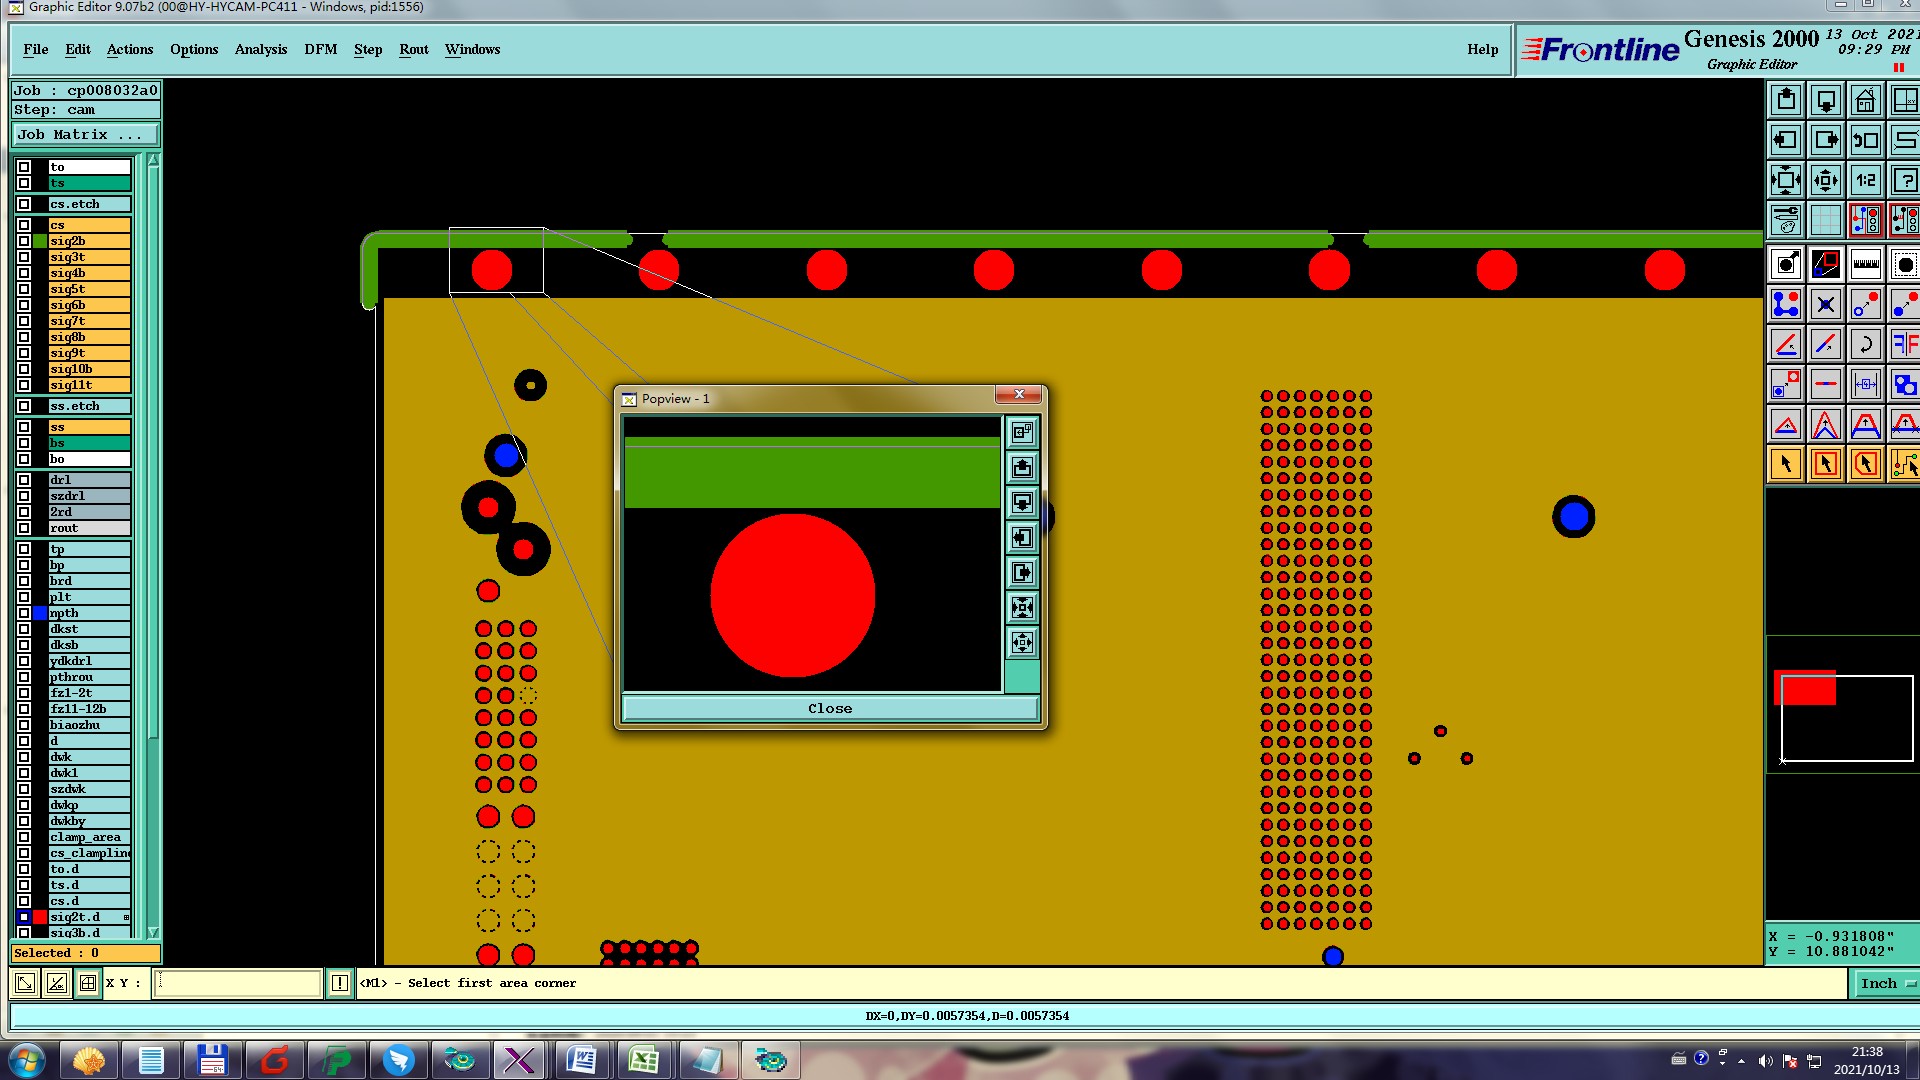Viewport: 1920px width, 1080px height.
Task: Toggle checkbox for sig2b layer
Action: click(24, 241)
